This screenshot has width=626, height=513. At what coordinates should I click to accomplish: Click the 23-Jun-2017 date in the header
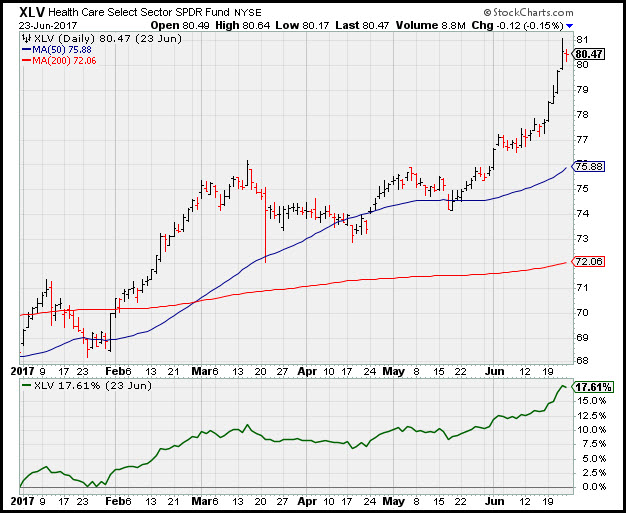pos(41,26)
